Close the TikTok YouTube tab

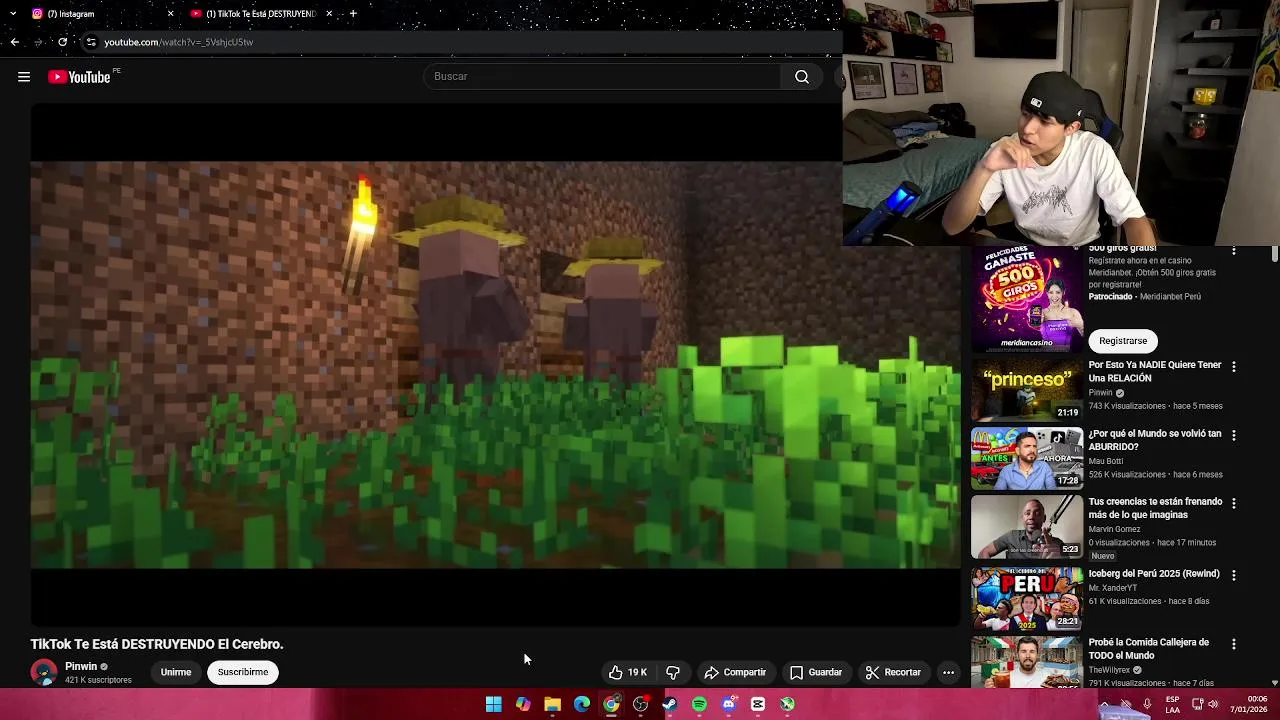[x=328, y=14]
